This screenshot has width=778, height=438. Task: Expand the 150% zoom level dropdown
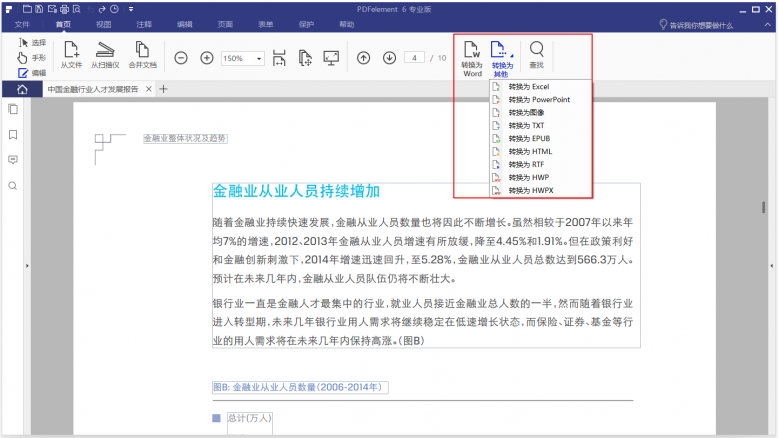pos(259,59)
